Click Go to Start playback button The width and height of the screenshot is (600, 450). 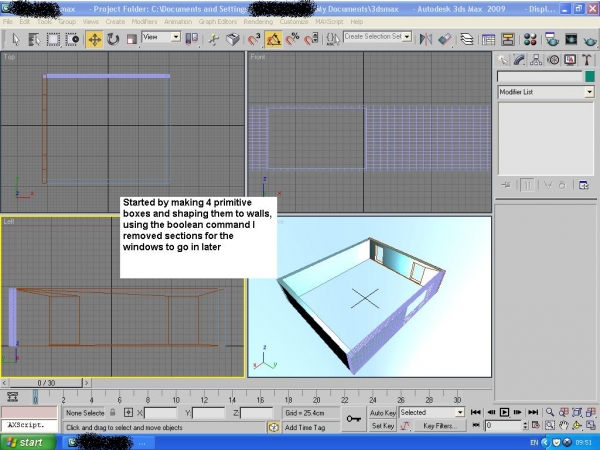coord(476,412)
